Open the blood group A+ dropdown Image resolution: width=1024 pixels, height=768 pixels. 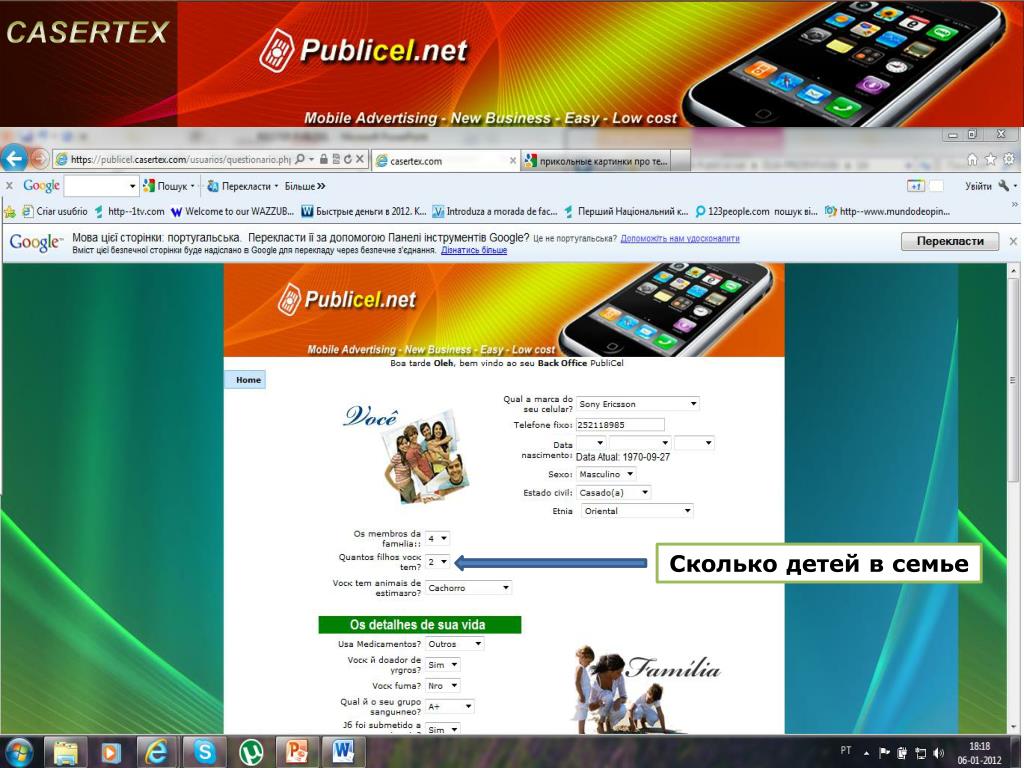click(x=449, y=707)
